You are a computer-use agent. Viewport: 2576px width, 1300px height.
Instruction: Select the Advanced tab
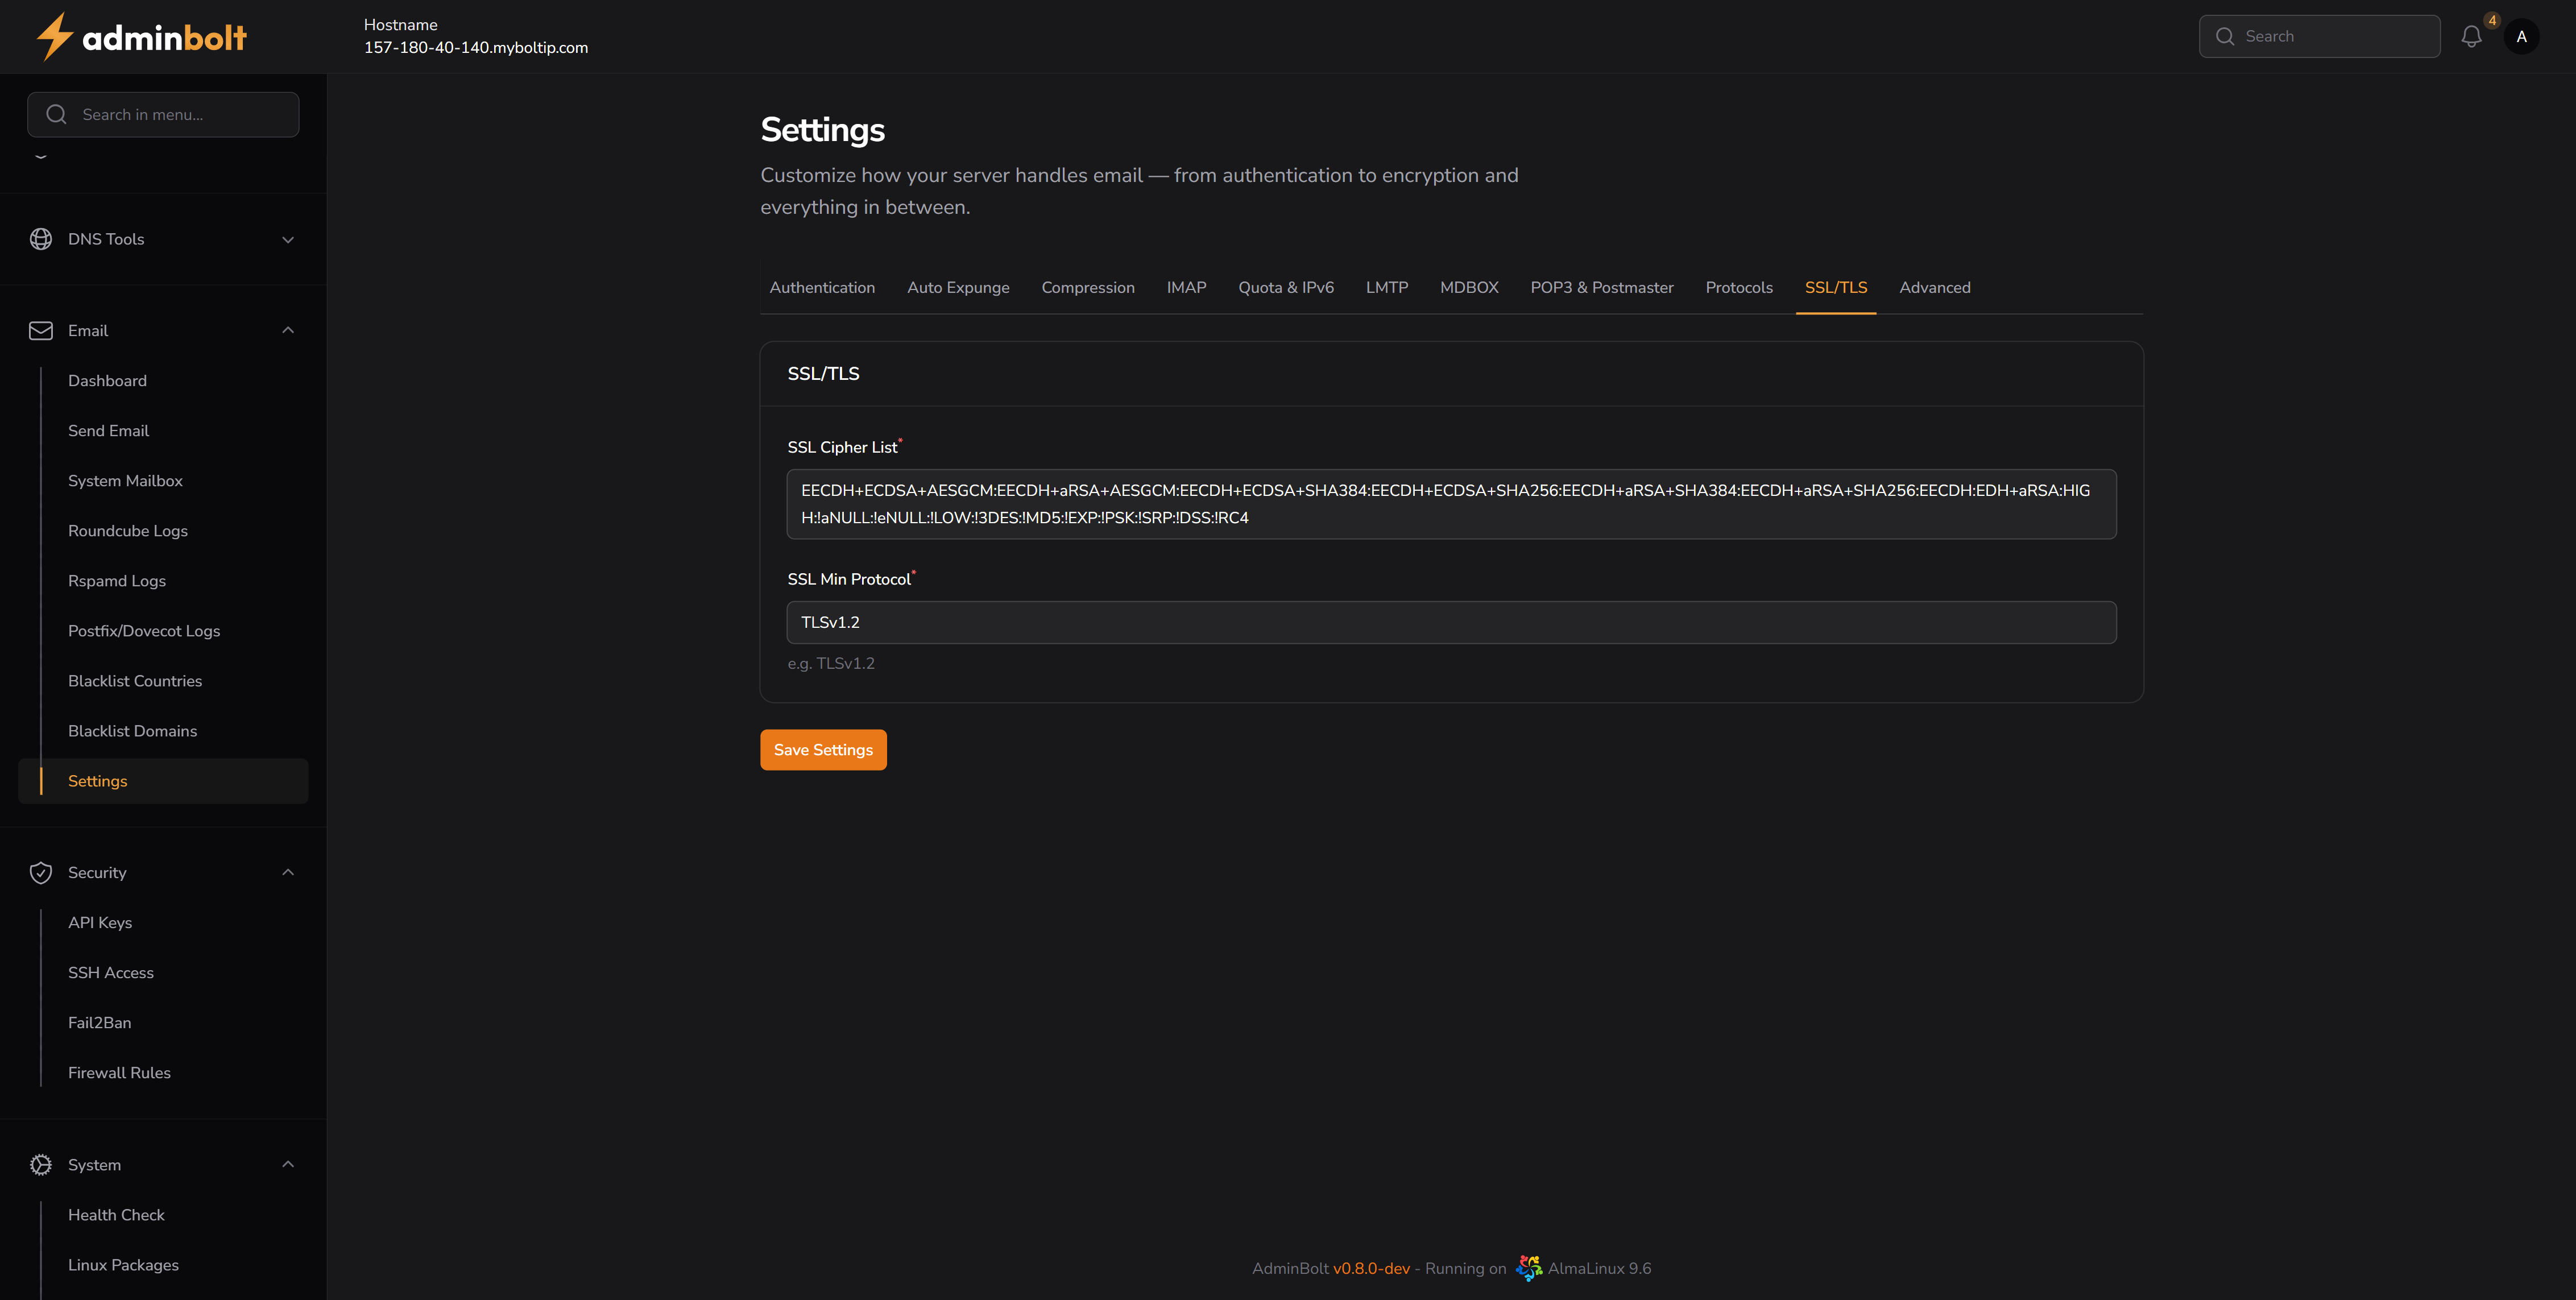click(x=1934, y=288)
